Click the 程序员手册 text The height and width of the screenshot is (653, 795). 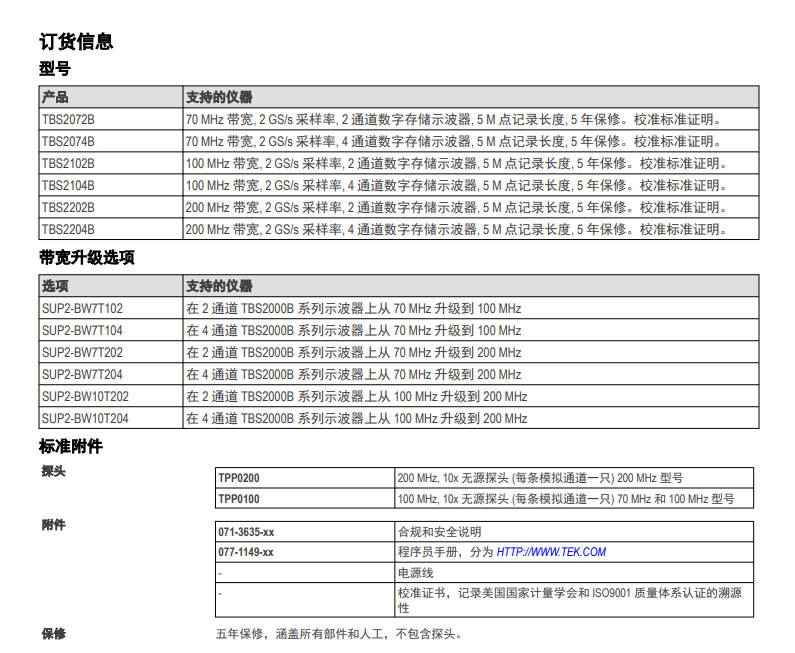(x=428, y=552)
